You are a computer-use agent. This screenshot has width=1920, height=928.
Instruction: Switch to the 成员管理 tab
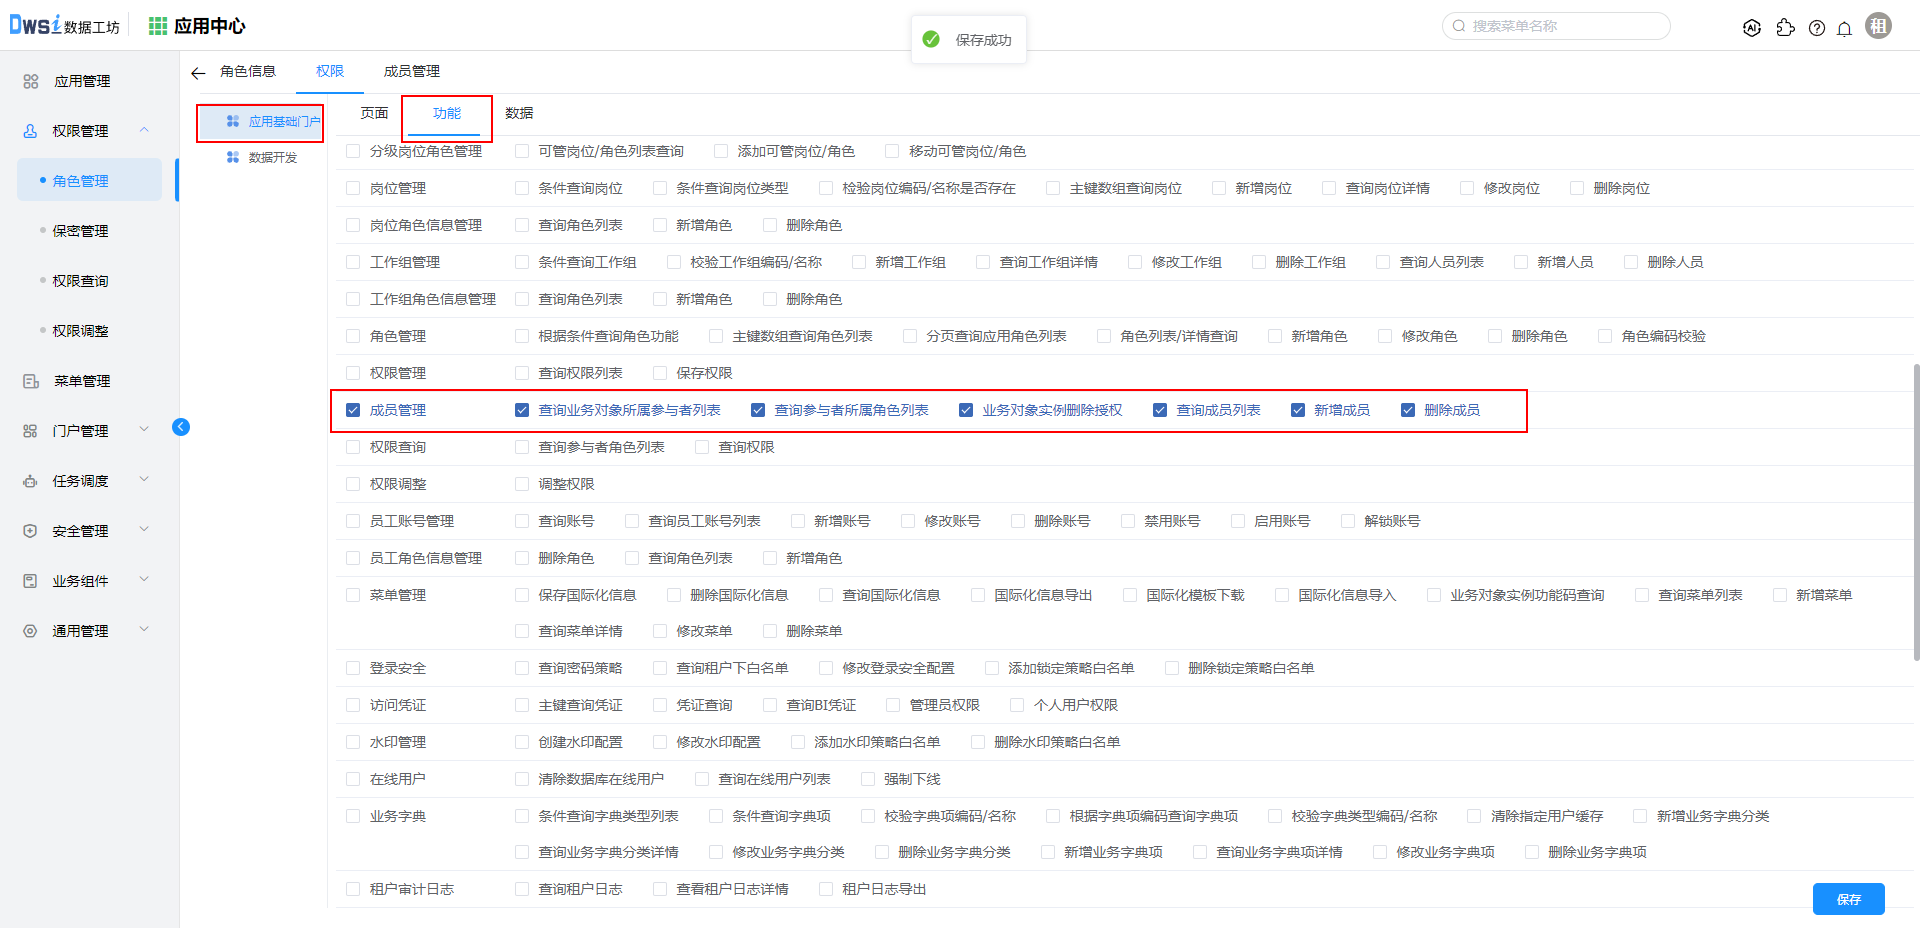pos(411,71)
